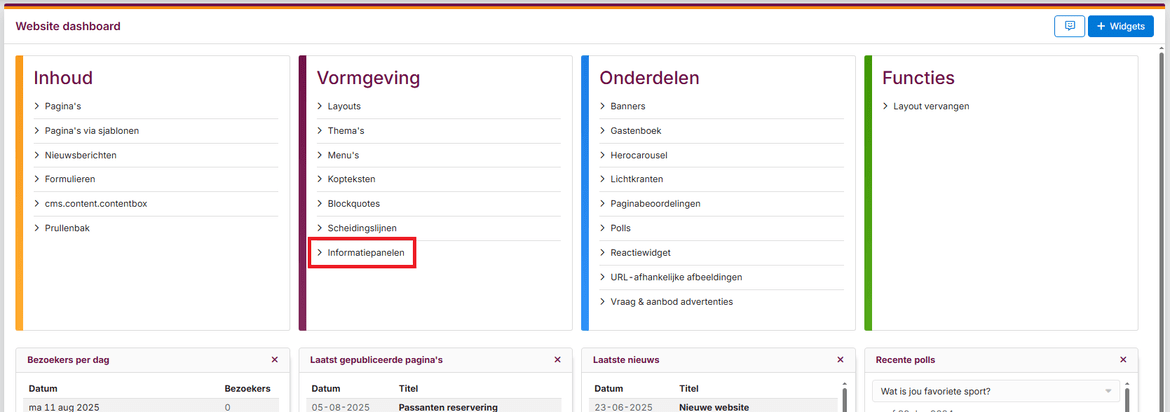Image resolution: width=1170 pixels, height=412 pixels.
Task: Close the Recente polls widget
Action: click(1124, 359)
